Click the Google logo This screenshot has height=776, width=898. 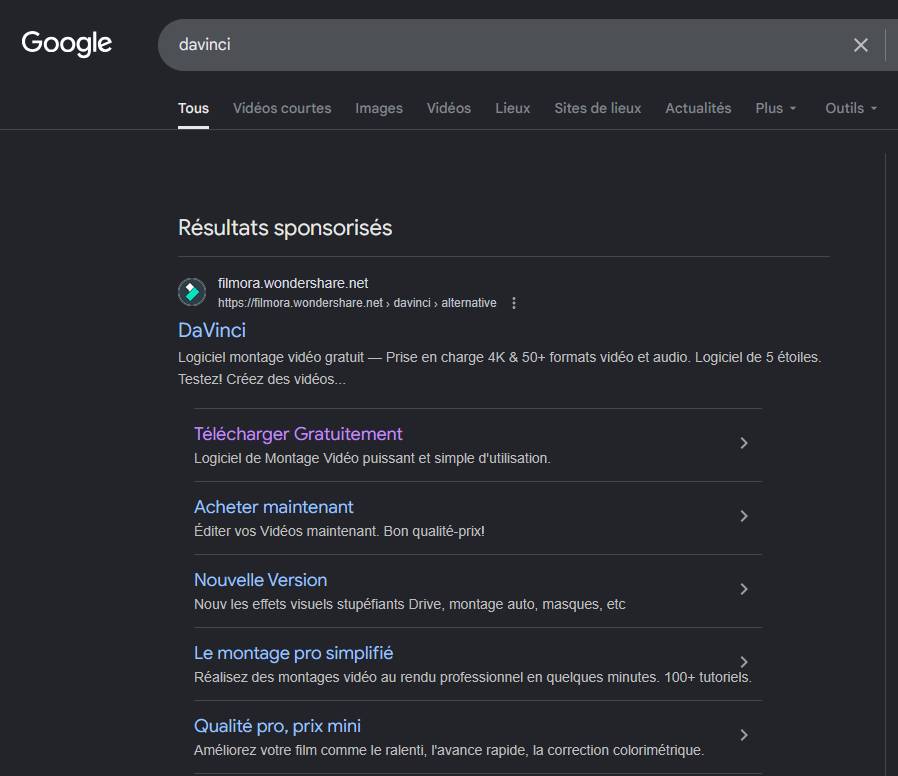coord(66,44)
